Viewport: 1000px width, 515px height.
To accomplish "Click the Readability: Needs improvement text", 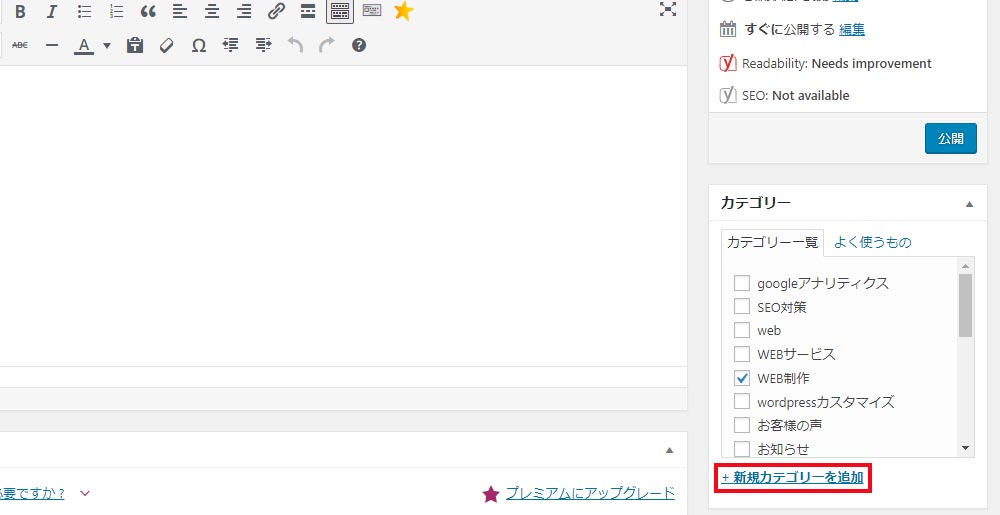I will point(837,64).
